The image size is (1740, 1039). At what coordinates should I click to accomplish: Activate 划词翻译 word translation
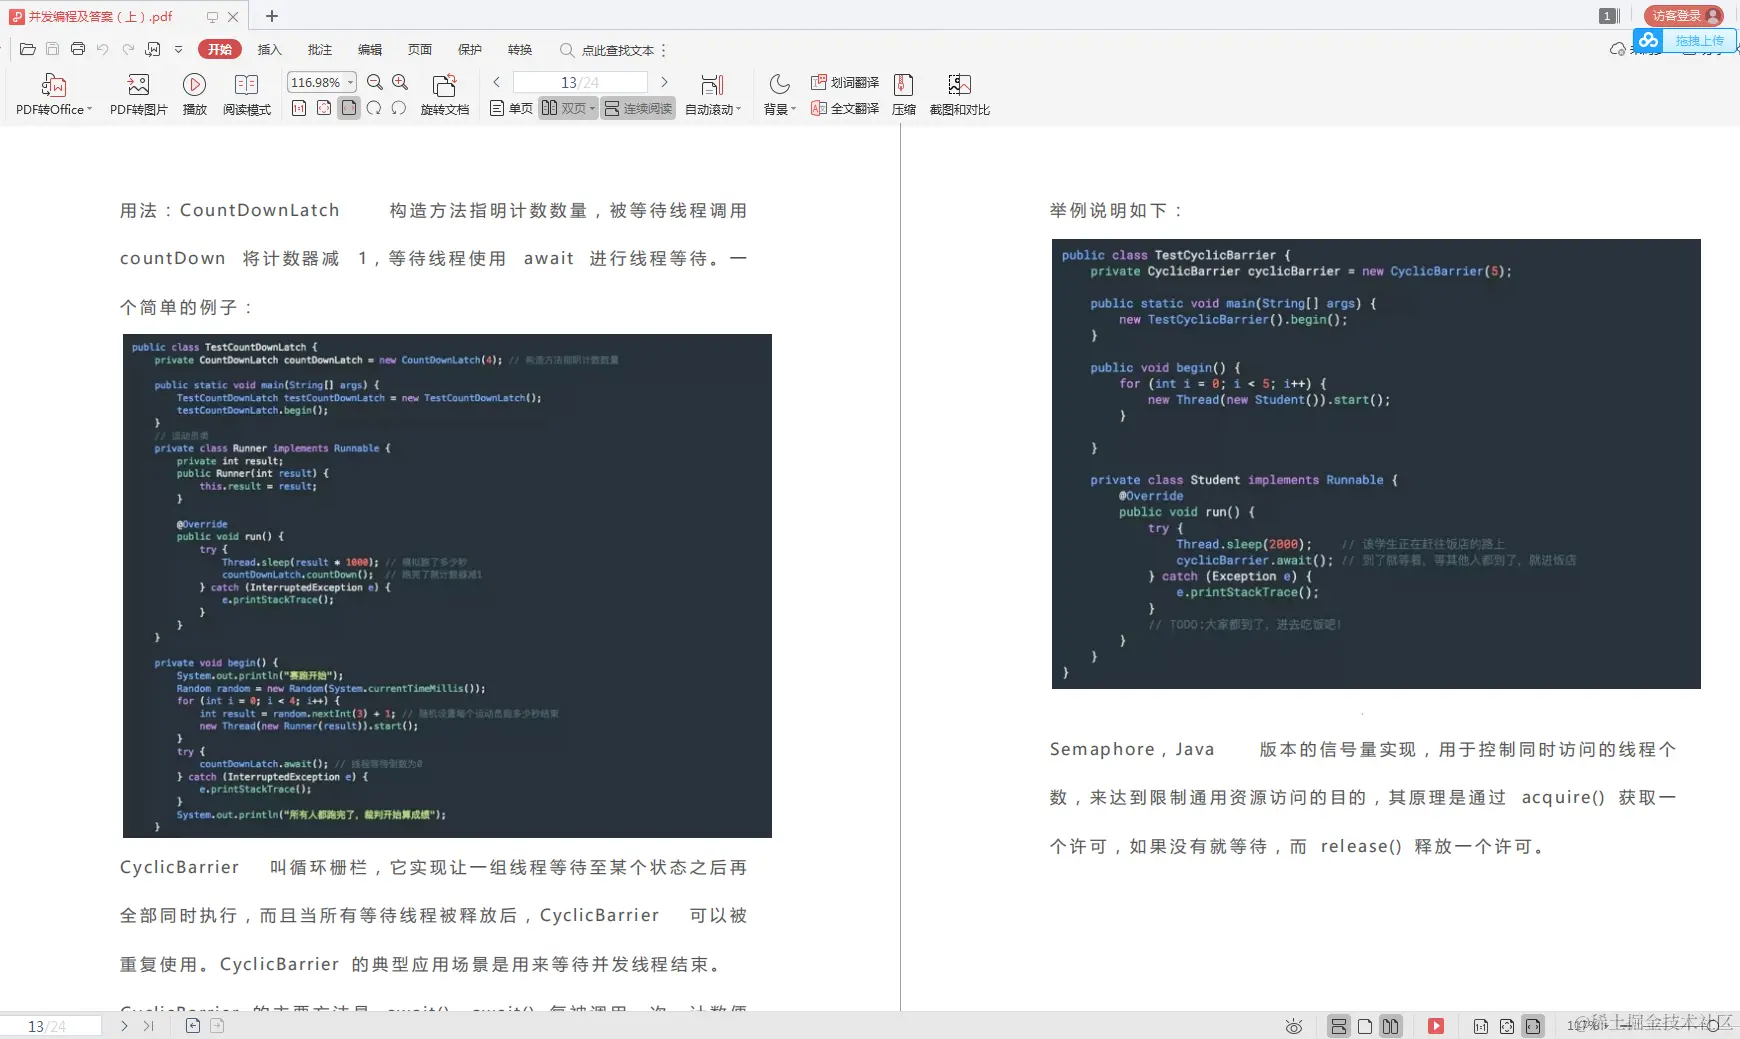click(x=846, y=82)
